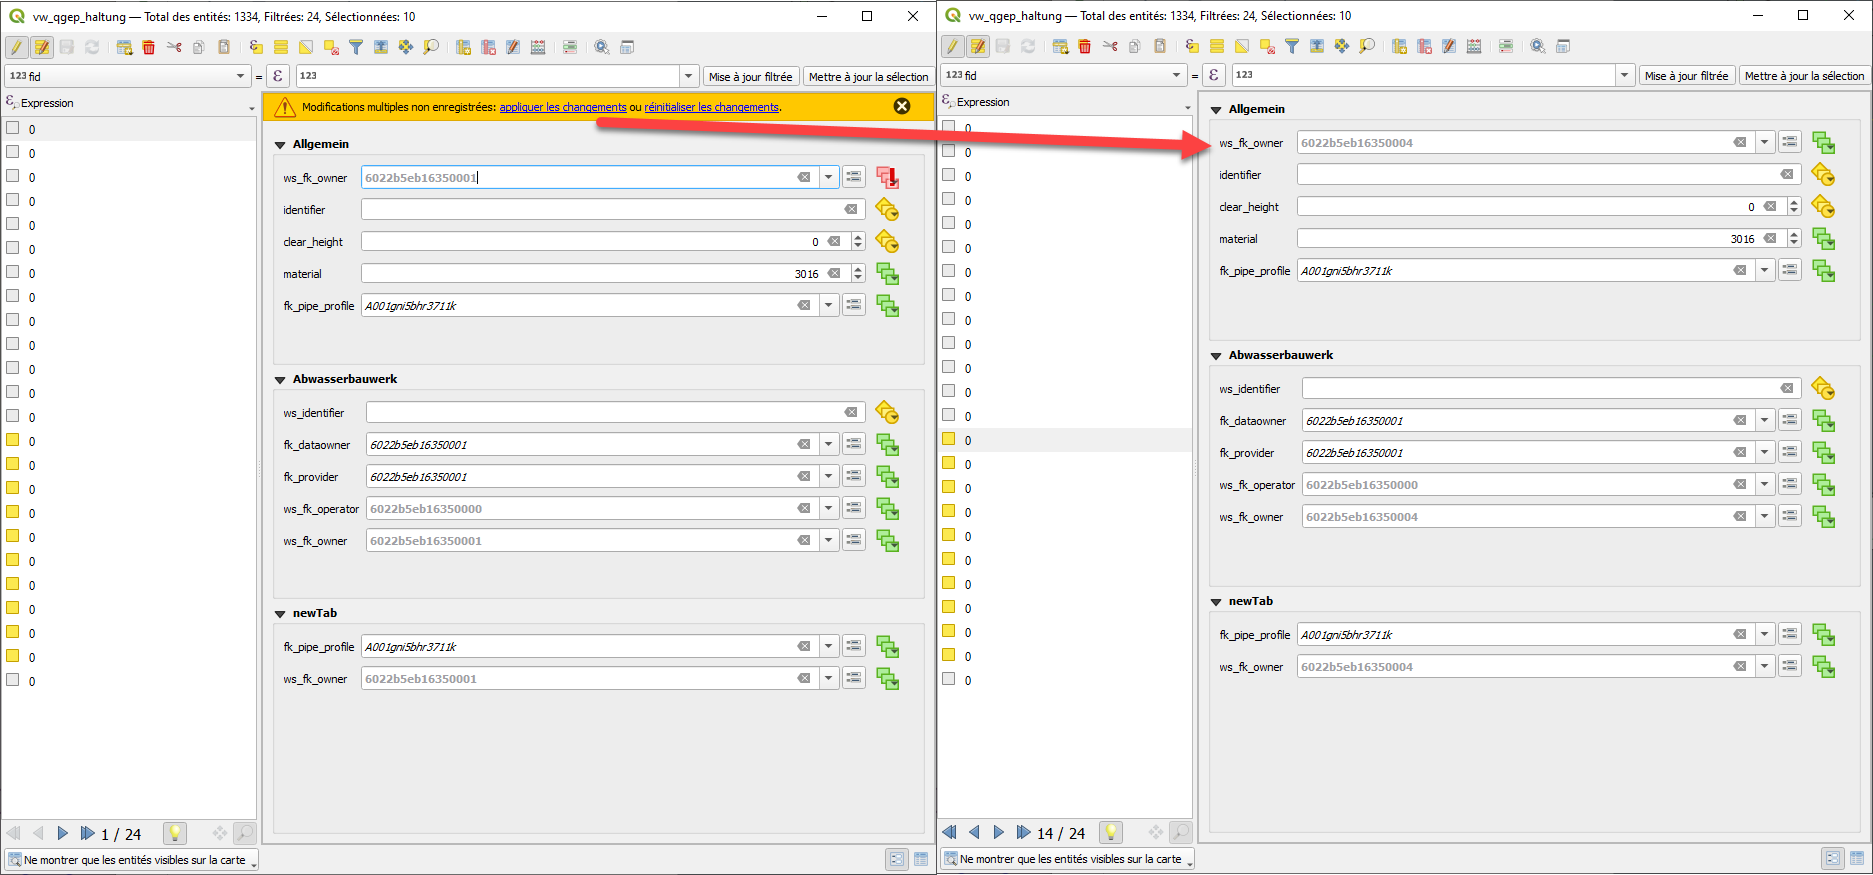Open ws_fk_operator dropdown arrow, left window
Viewport: 1873px width, 875px height.
pyautogui.click(x=829, y=509)
